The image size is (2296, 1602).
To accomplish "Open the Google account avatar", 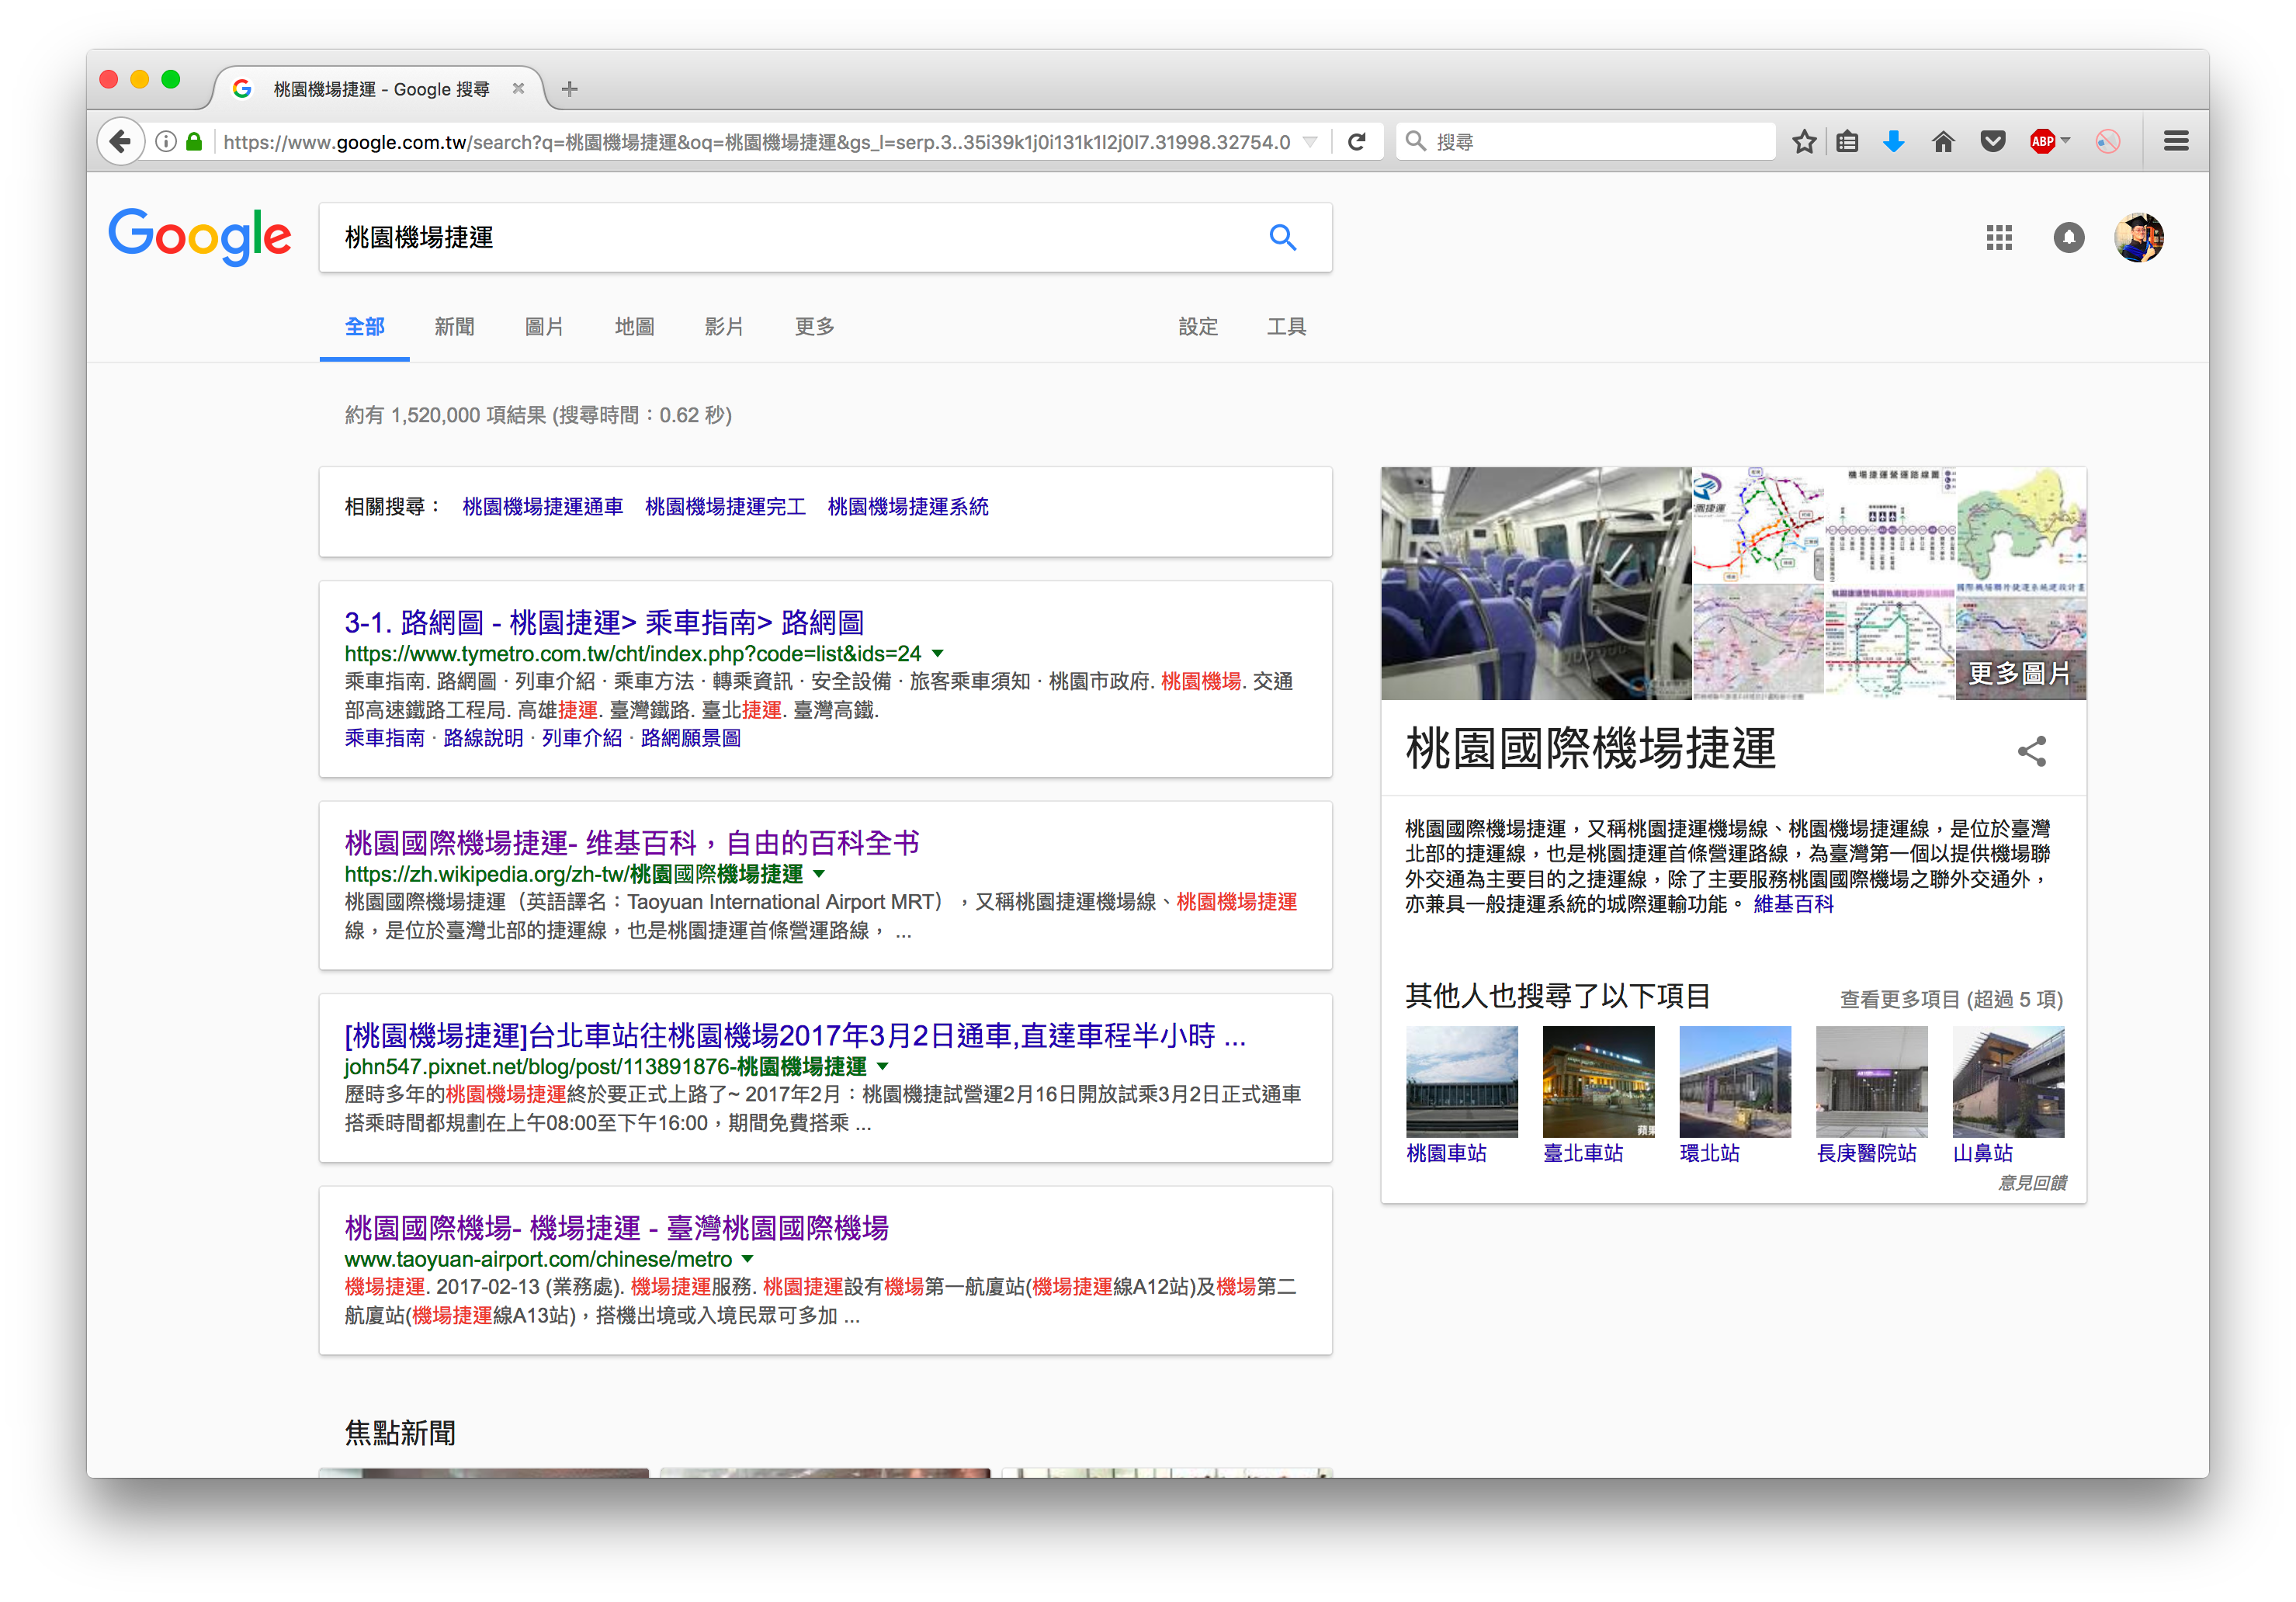I will tap(2138, 237).
